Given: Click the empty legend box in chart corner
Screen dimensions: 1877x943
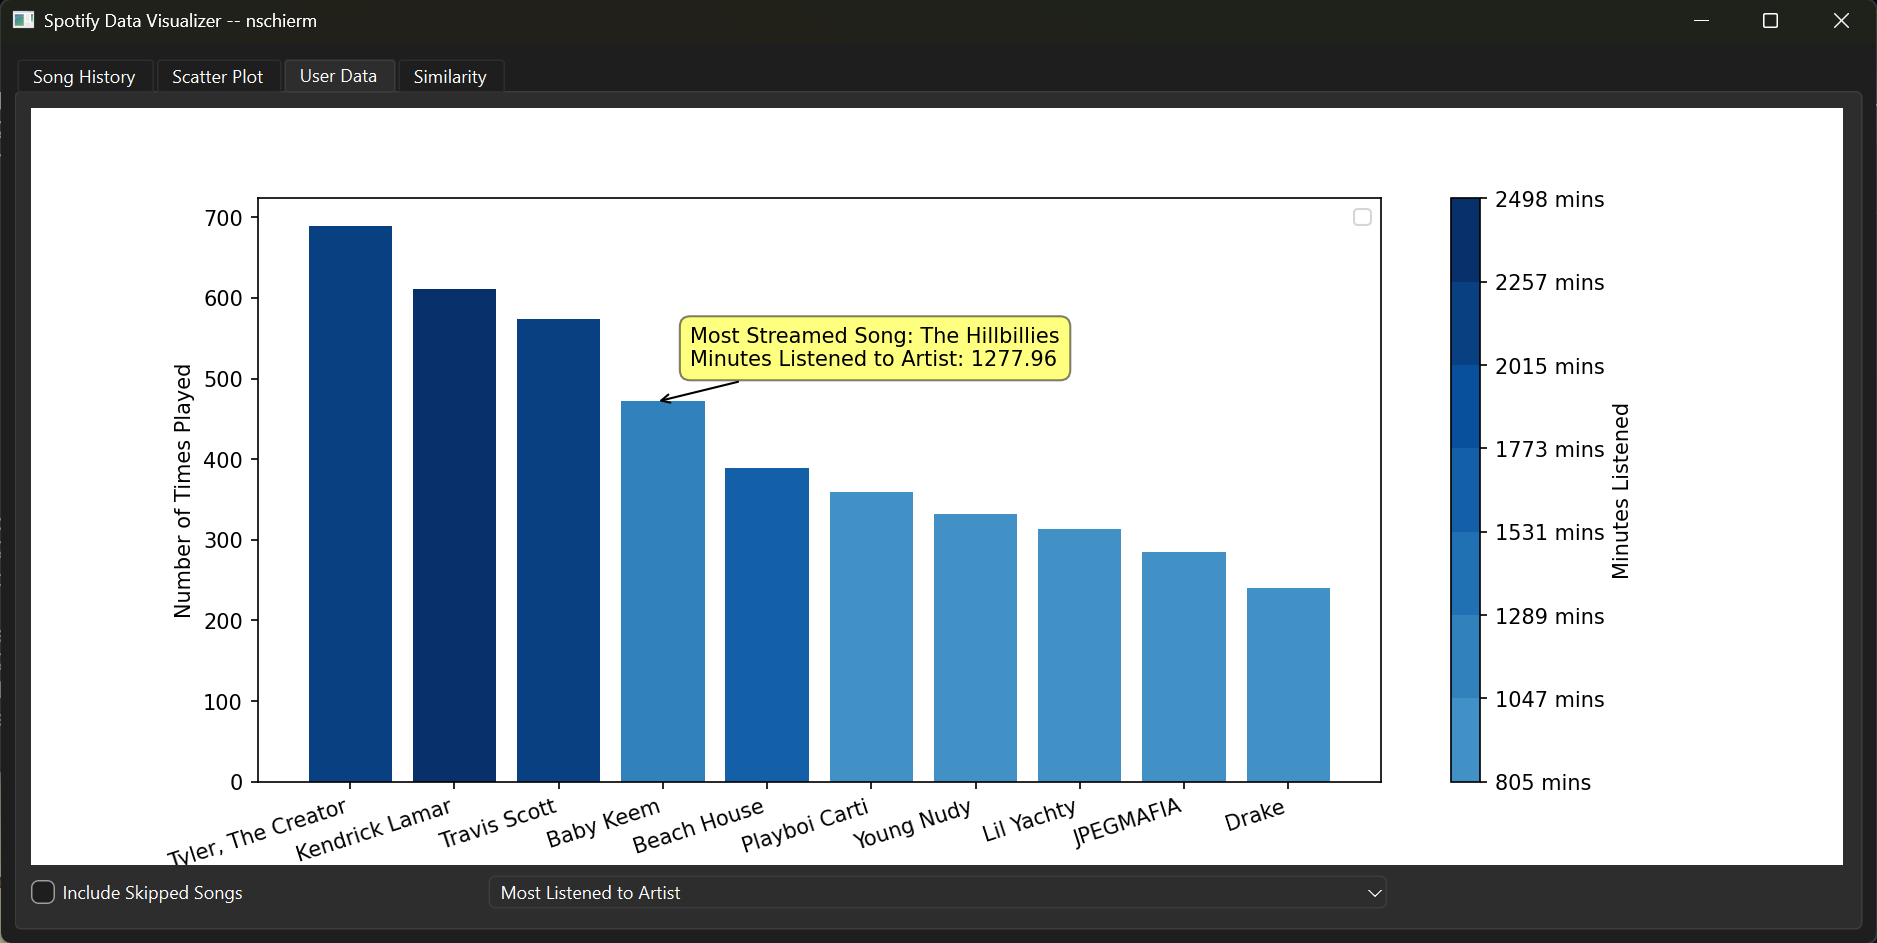Looking at the screenshot, I should (1361, 217).
